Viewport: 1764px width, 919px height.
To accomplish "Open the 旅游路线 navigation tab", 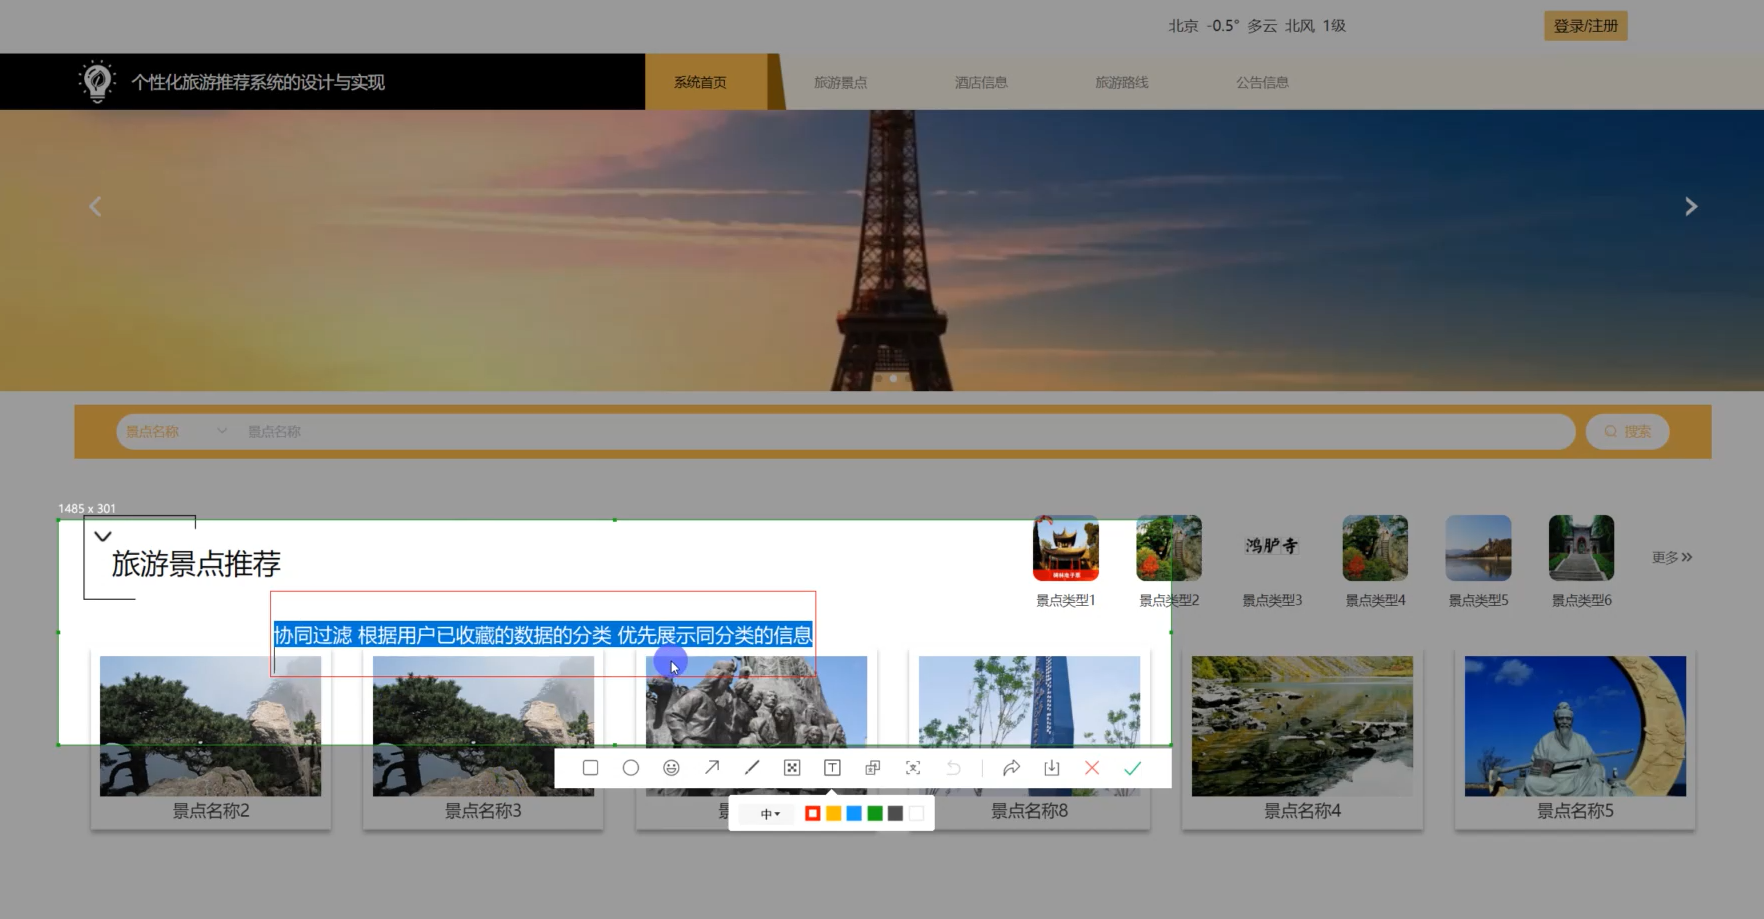I will pos(1121,82).
